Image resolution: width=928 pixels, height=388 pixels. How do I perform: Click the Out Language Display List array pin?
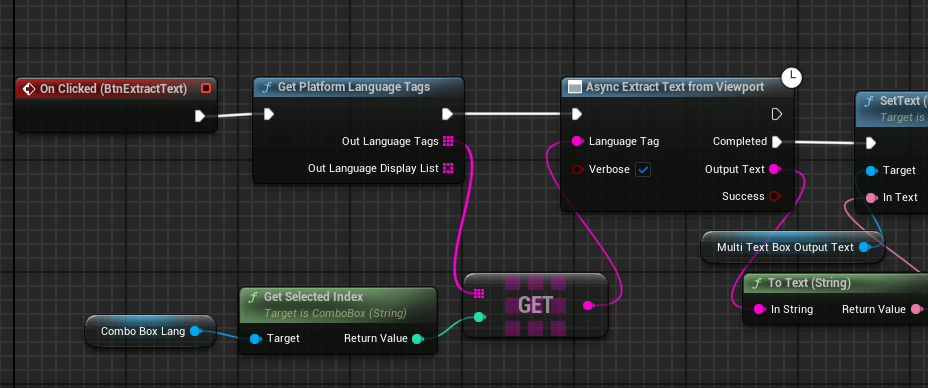coord(448,169)
